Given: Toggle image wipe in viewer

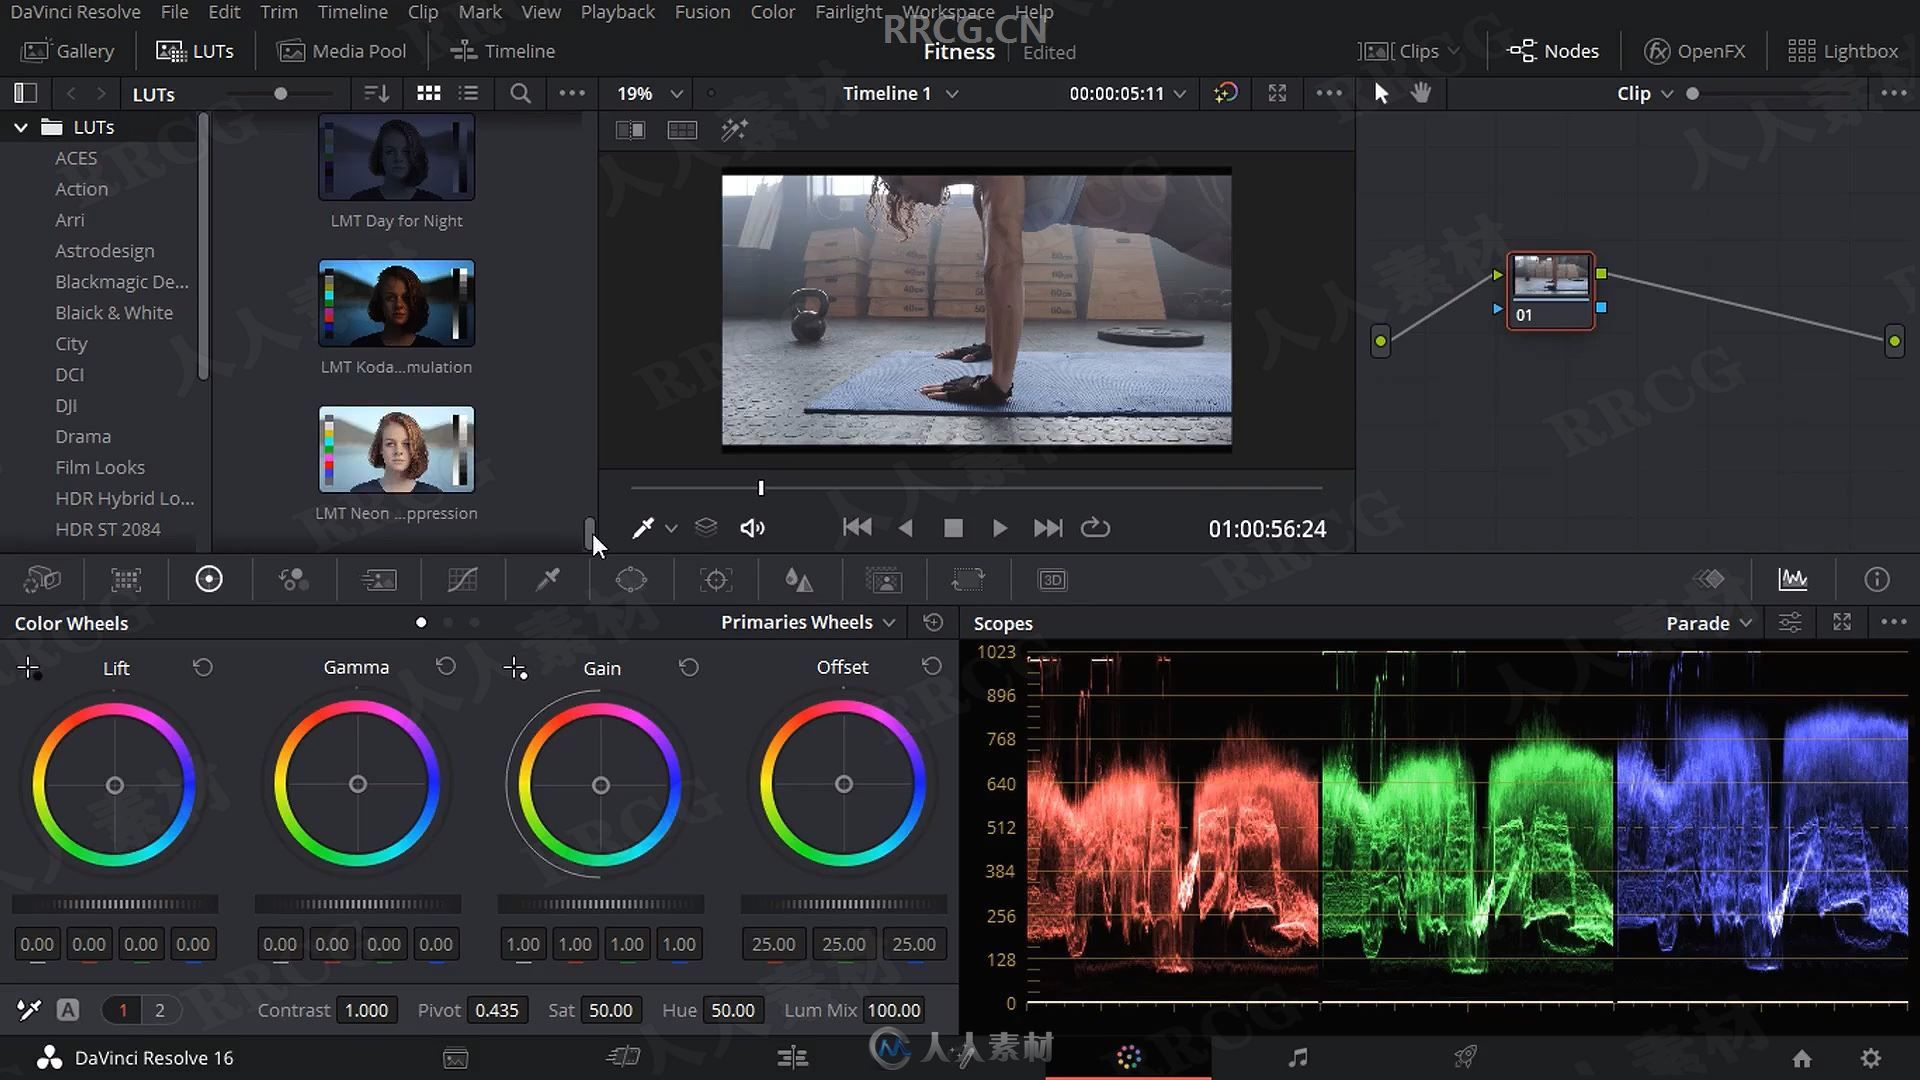Looking at the screenshot, I should (630, 130).
